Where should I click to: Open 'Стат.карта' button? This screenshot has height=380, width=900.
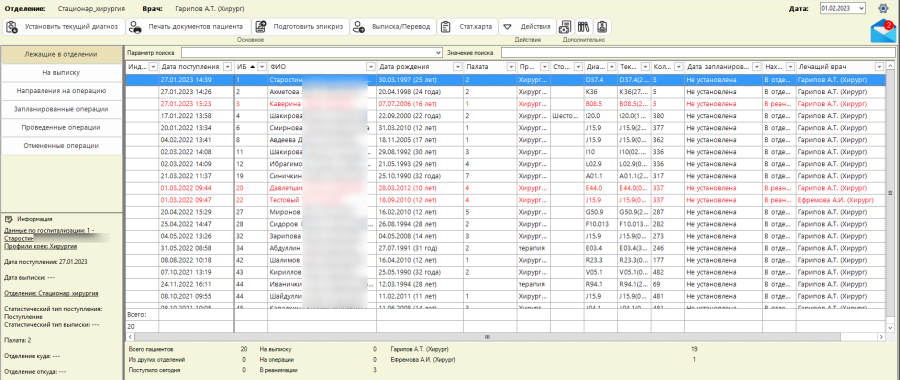tap(467, 26)
